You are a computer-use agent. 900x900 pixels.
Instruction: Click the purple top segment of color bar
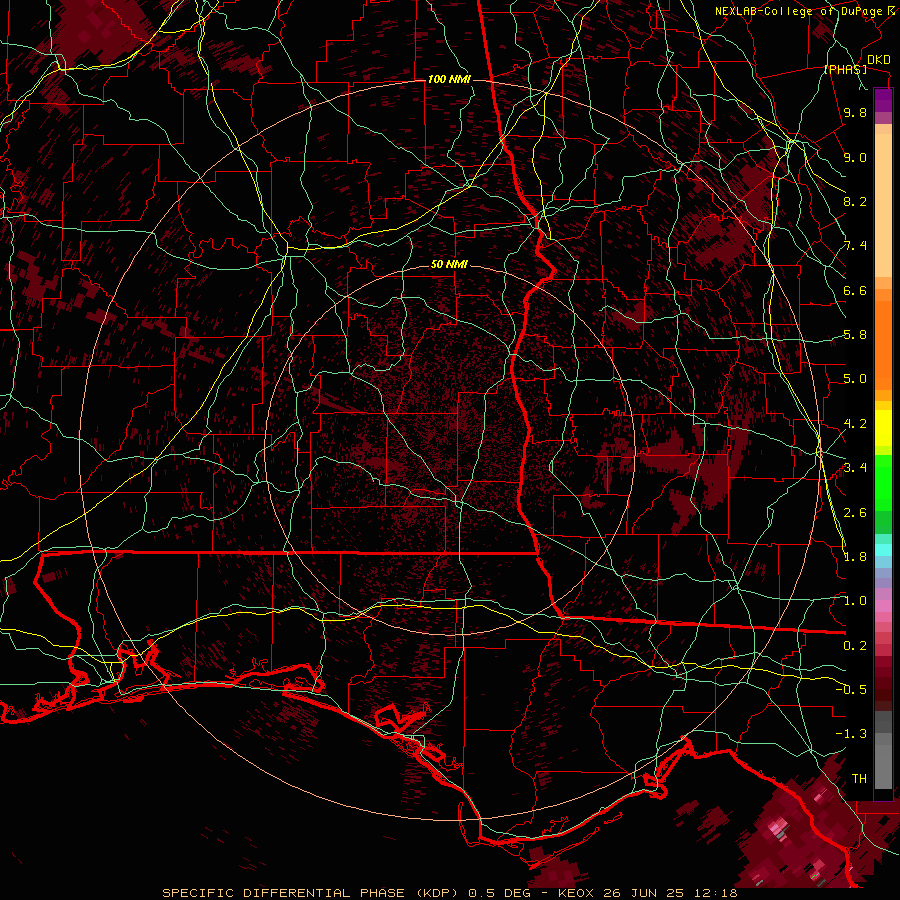pyautogui.click(x=883, y=100)
